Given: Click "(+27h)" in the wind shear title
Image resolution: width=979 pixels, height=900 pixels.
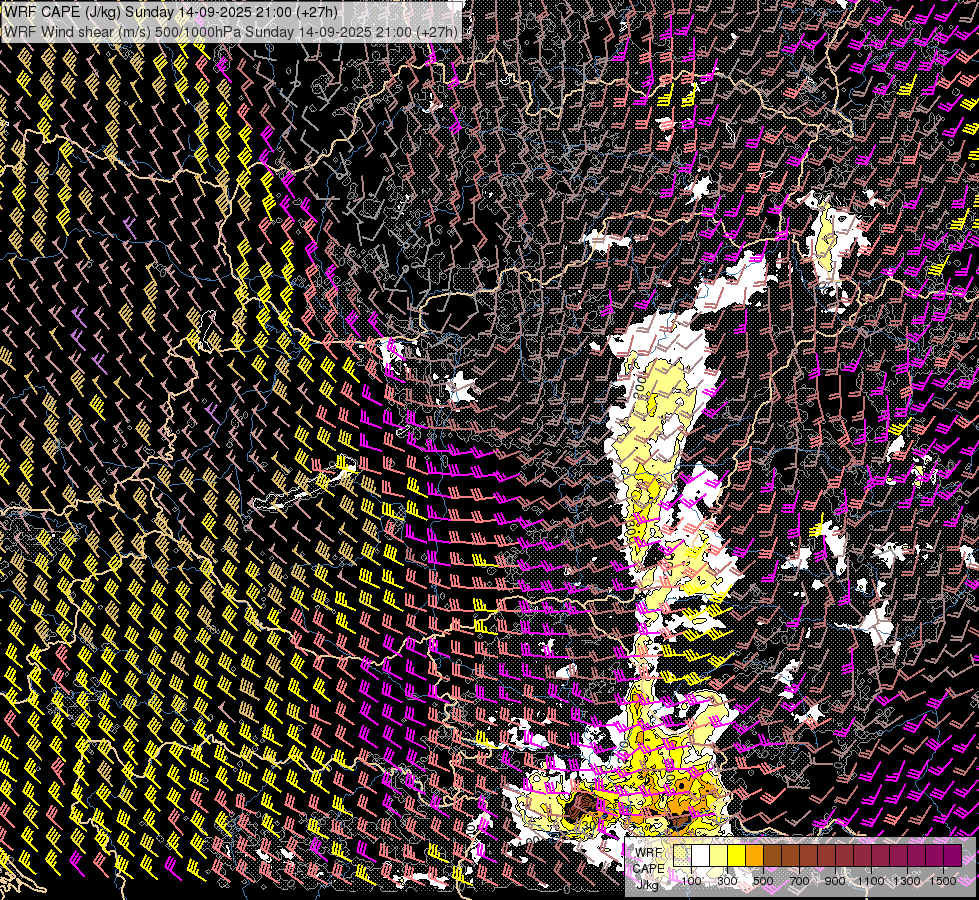Looking at the screenshot, I should pos(435,31).
